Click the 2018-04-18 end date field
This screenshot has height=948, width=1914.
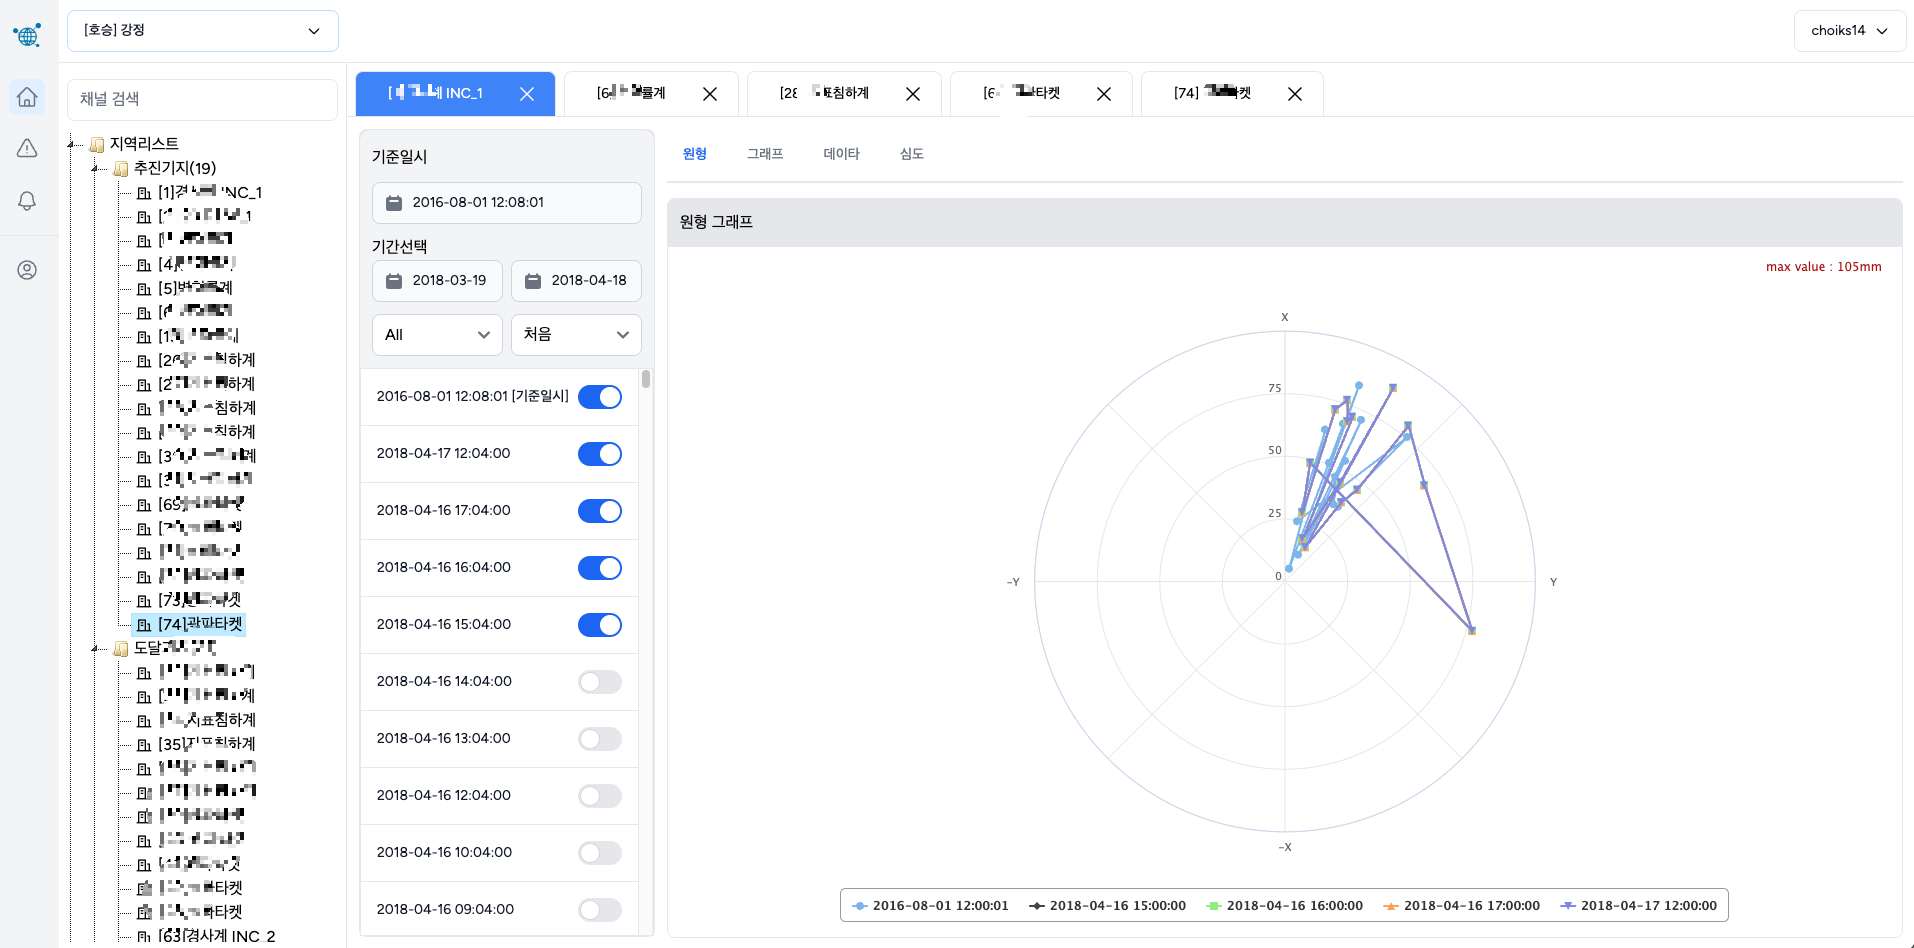tap(576, 281)
